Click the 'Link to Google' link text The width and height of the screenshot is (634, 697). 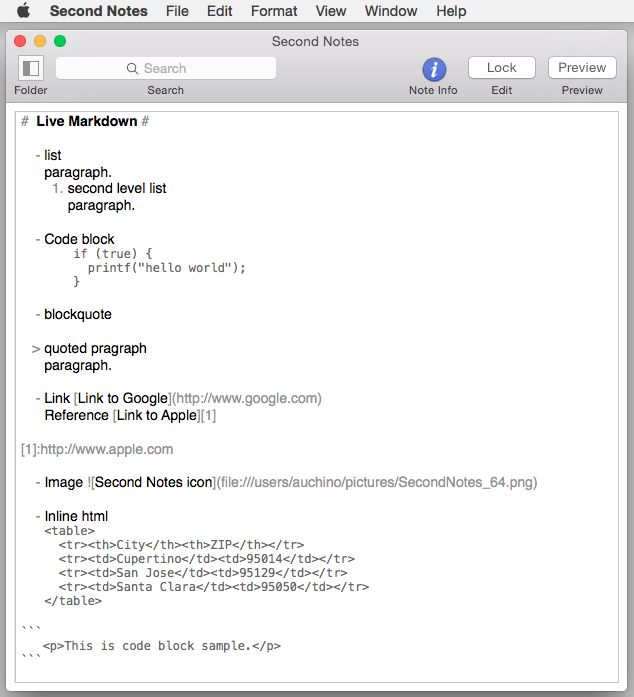pos(123,398)
